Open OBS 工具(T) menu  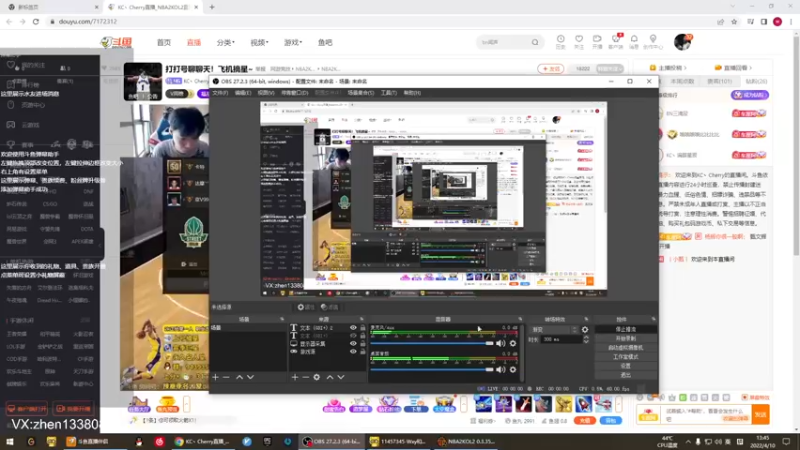point(389,93)
